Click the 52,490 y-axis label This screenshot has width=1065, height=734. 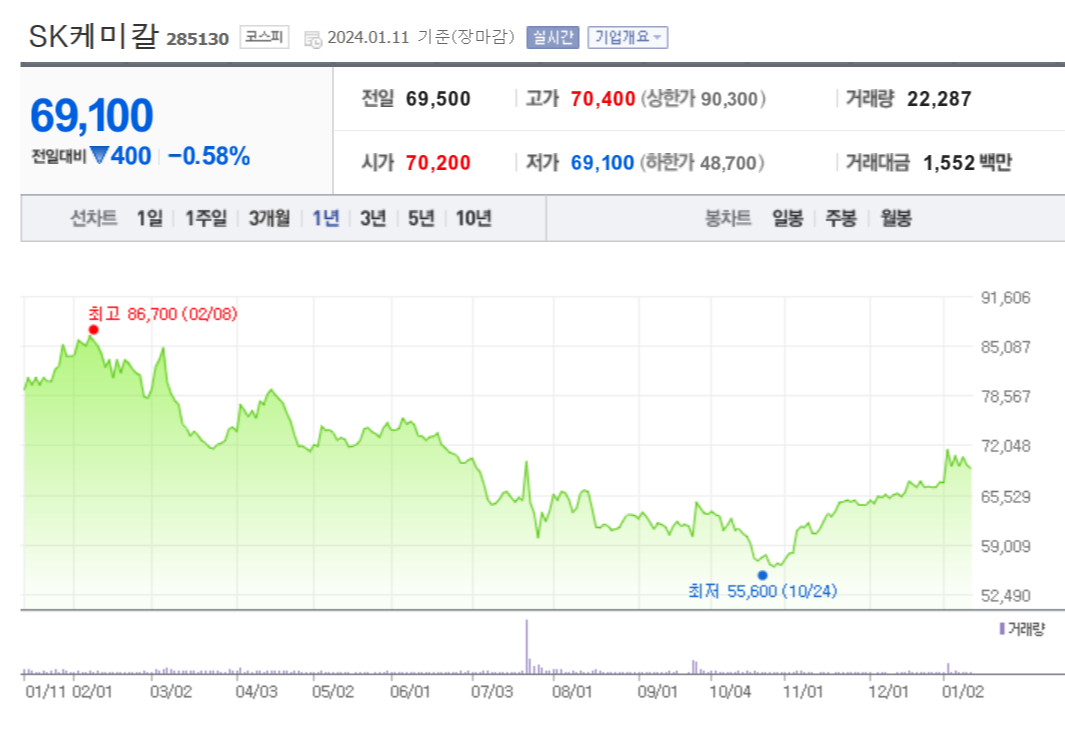1005,595
